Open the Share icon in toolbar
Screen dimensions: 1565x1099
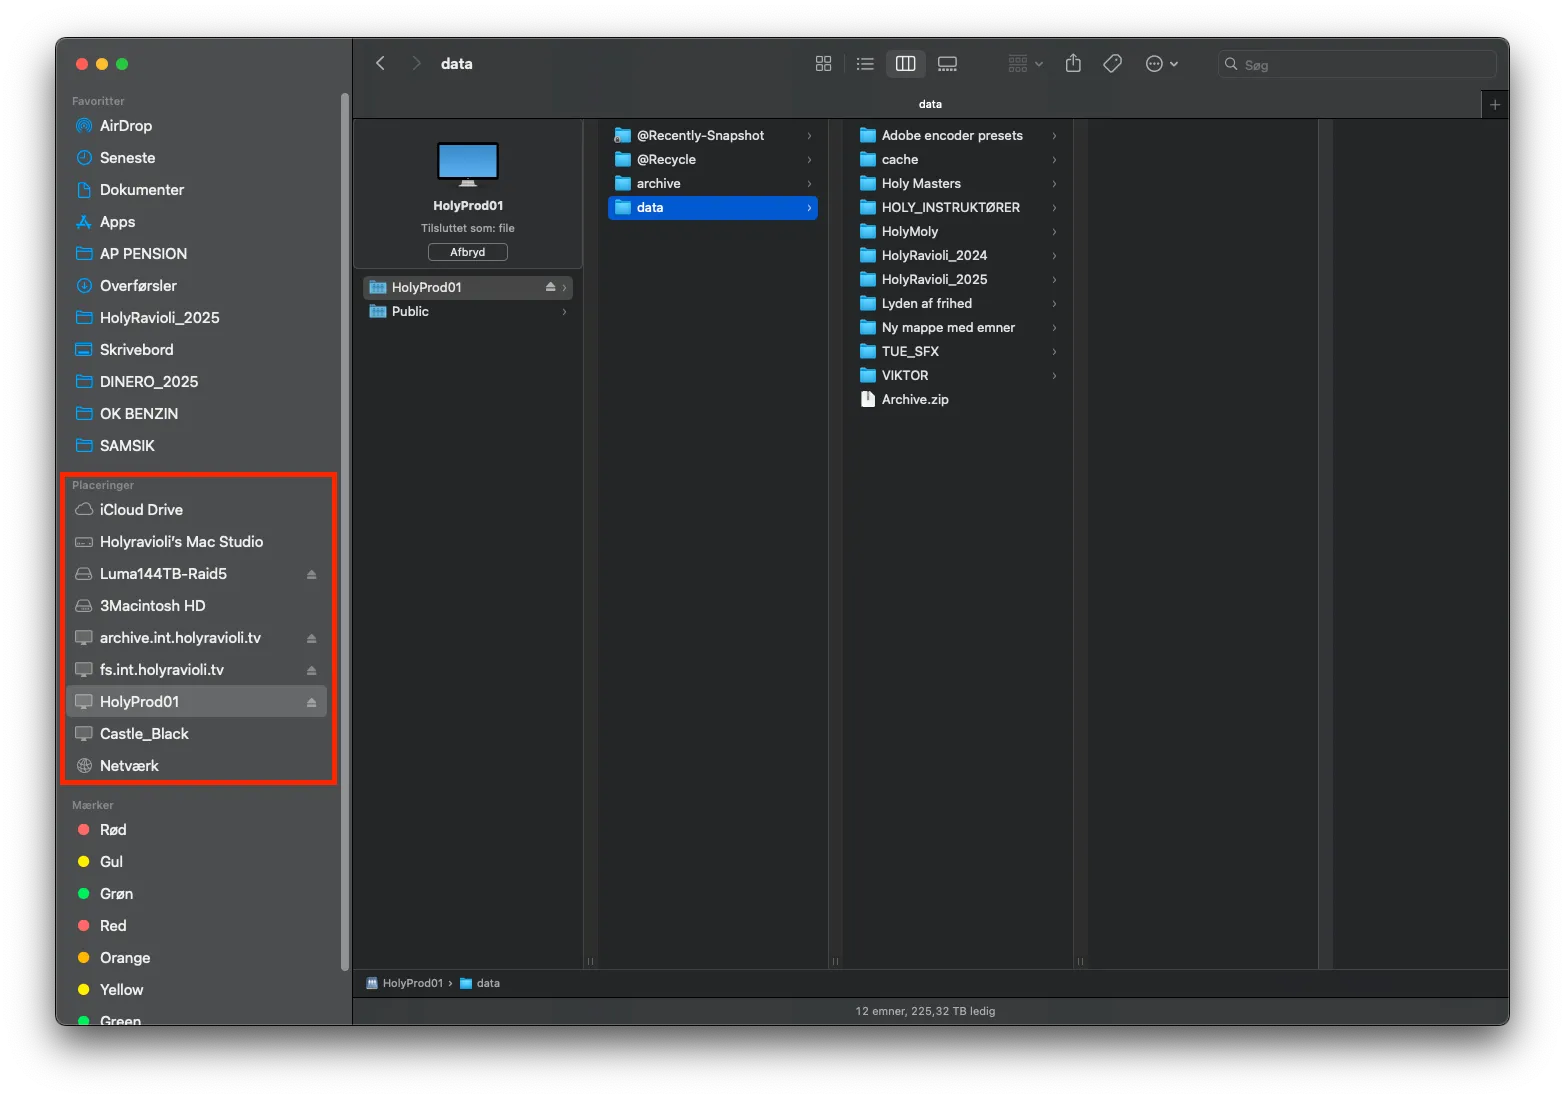coord(1073,64)
